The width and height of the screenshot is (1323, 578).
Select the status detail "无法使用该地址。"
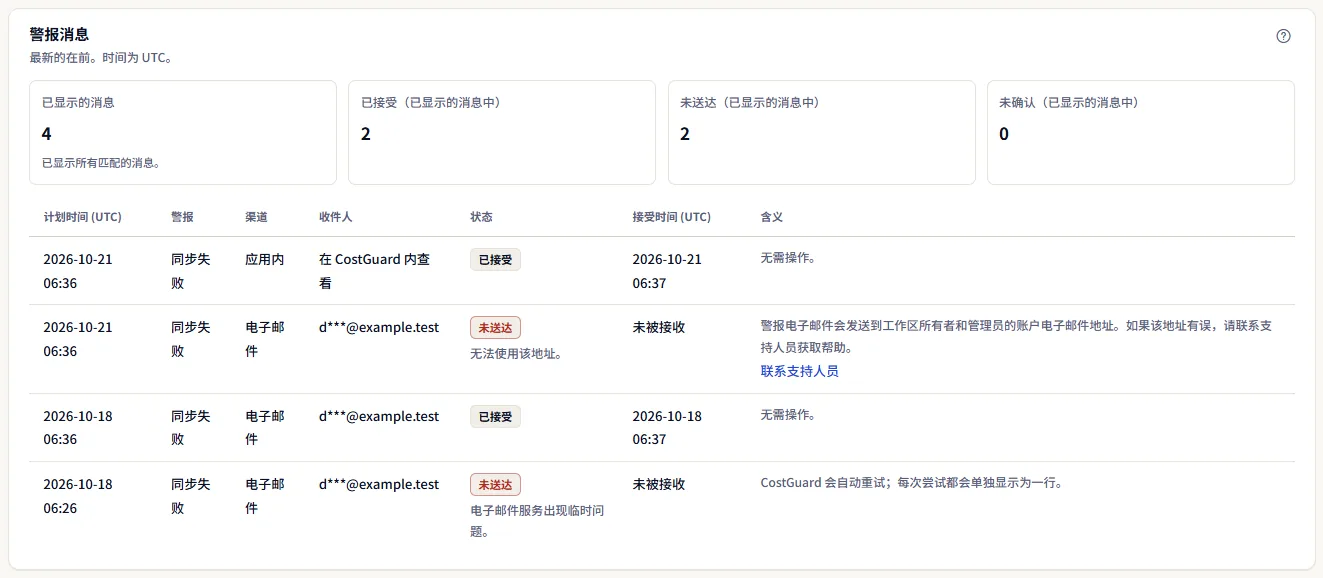coord(516,353)
